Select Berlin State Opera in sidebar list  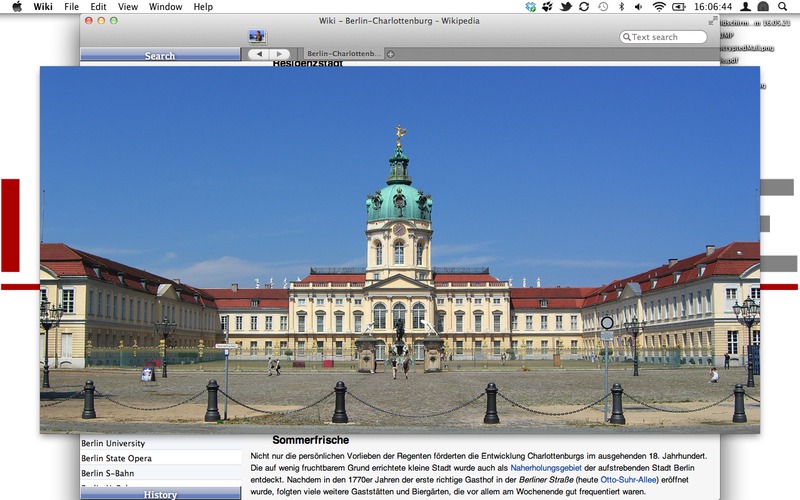pos(117,458)
